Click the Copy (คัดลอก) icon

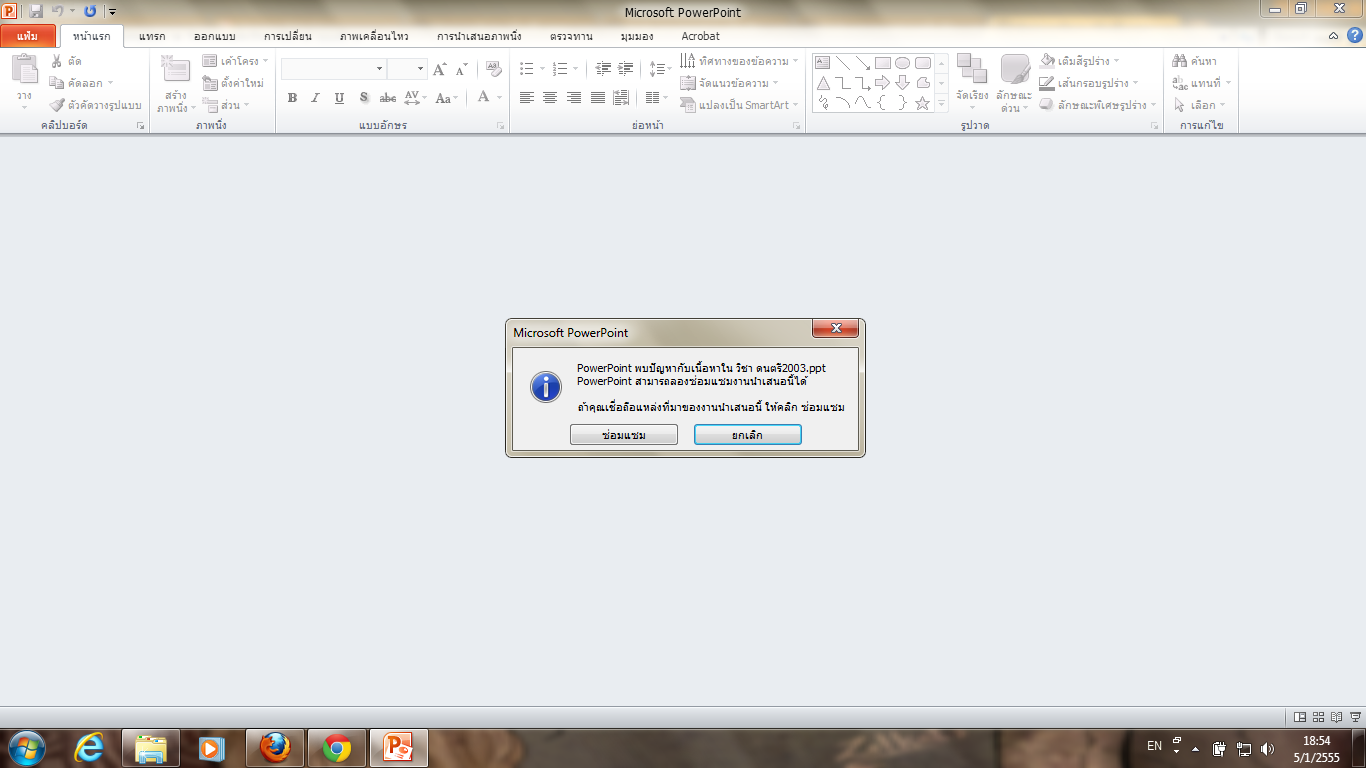point(57,83)
